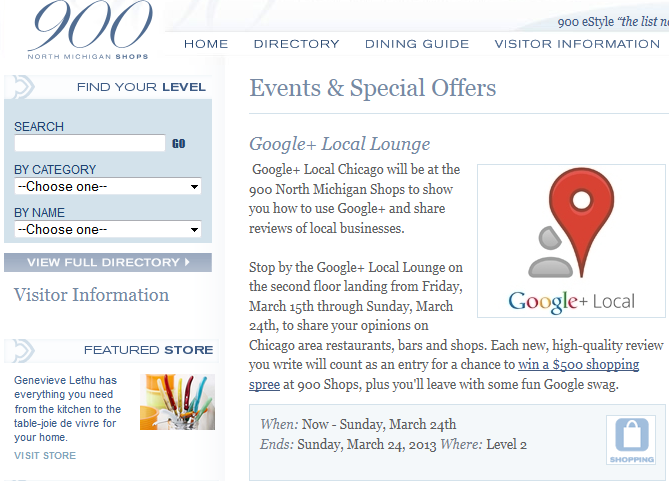
Task: Click View Full Directory button
Action: pos(108,262)
